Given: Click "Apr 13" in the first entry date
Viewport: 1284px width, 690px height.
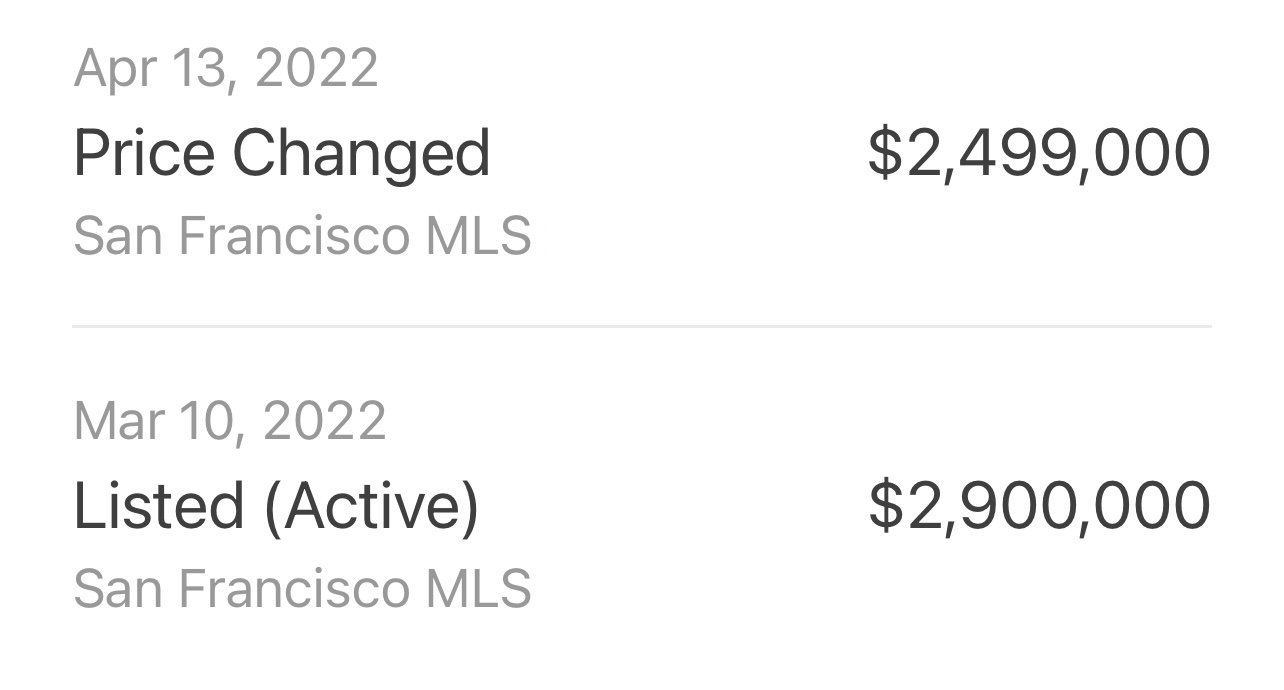Looking at the screenshot, I should coord(155,69).
